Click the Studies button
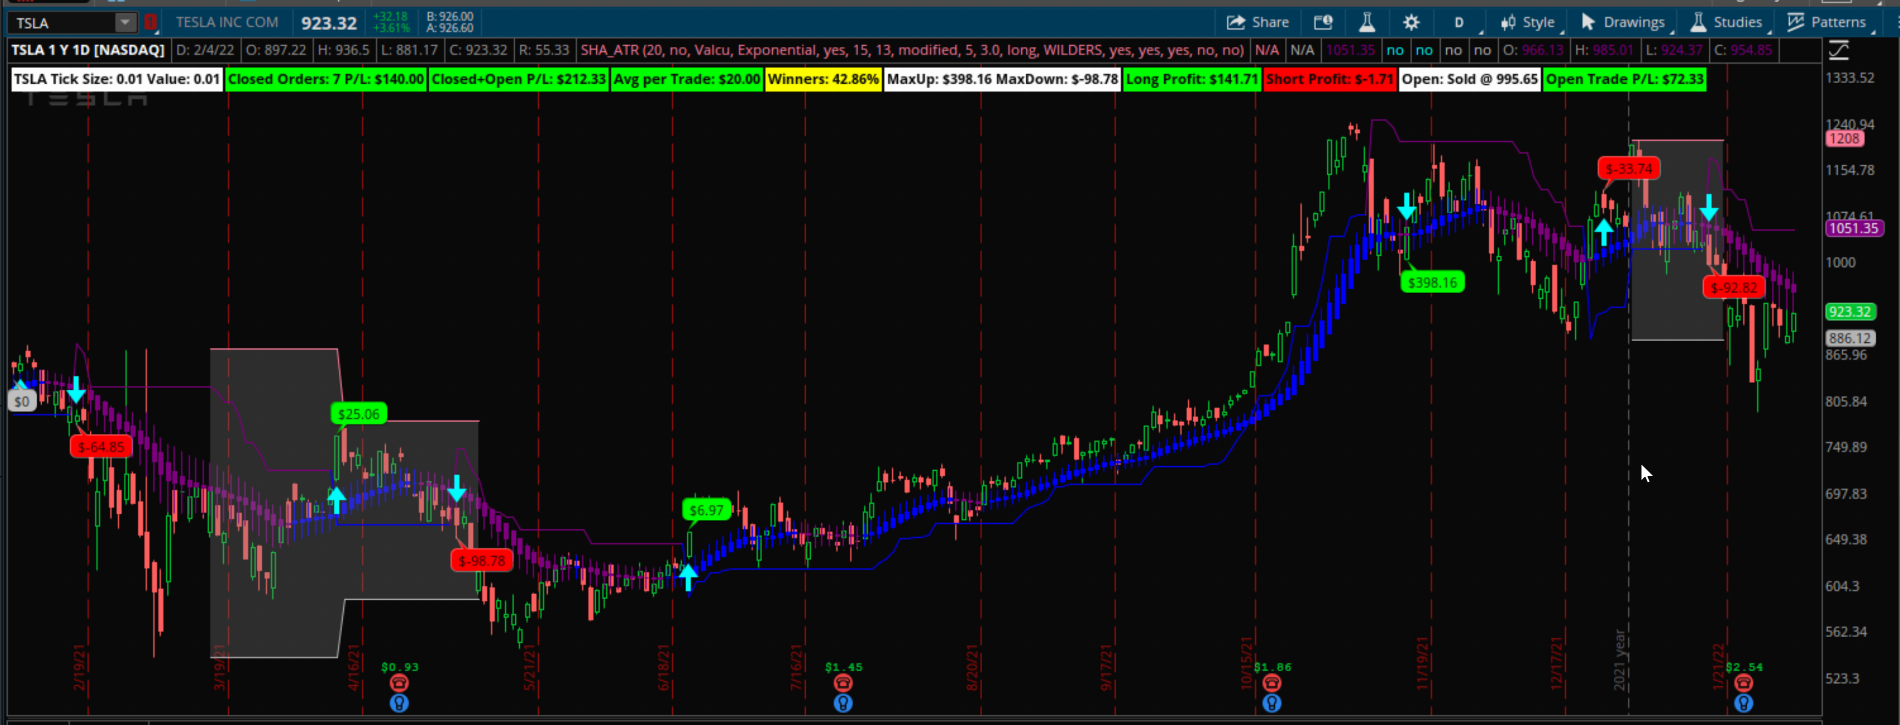The width and height of the screenshot is (1900, 725). pyautogui.click(x=1727, y=22)
